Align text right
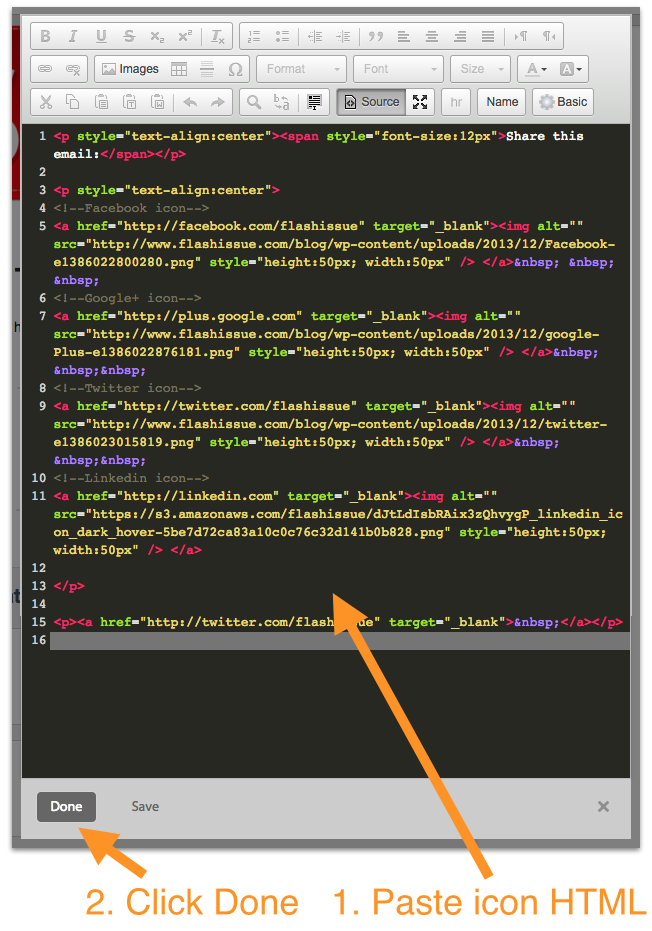This screenshot has width=652, height=931. [460, 36]
